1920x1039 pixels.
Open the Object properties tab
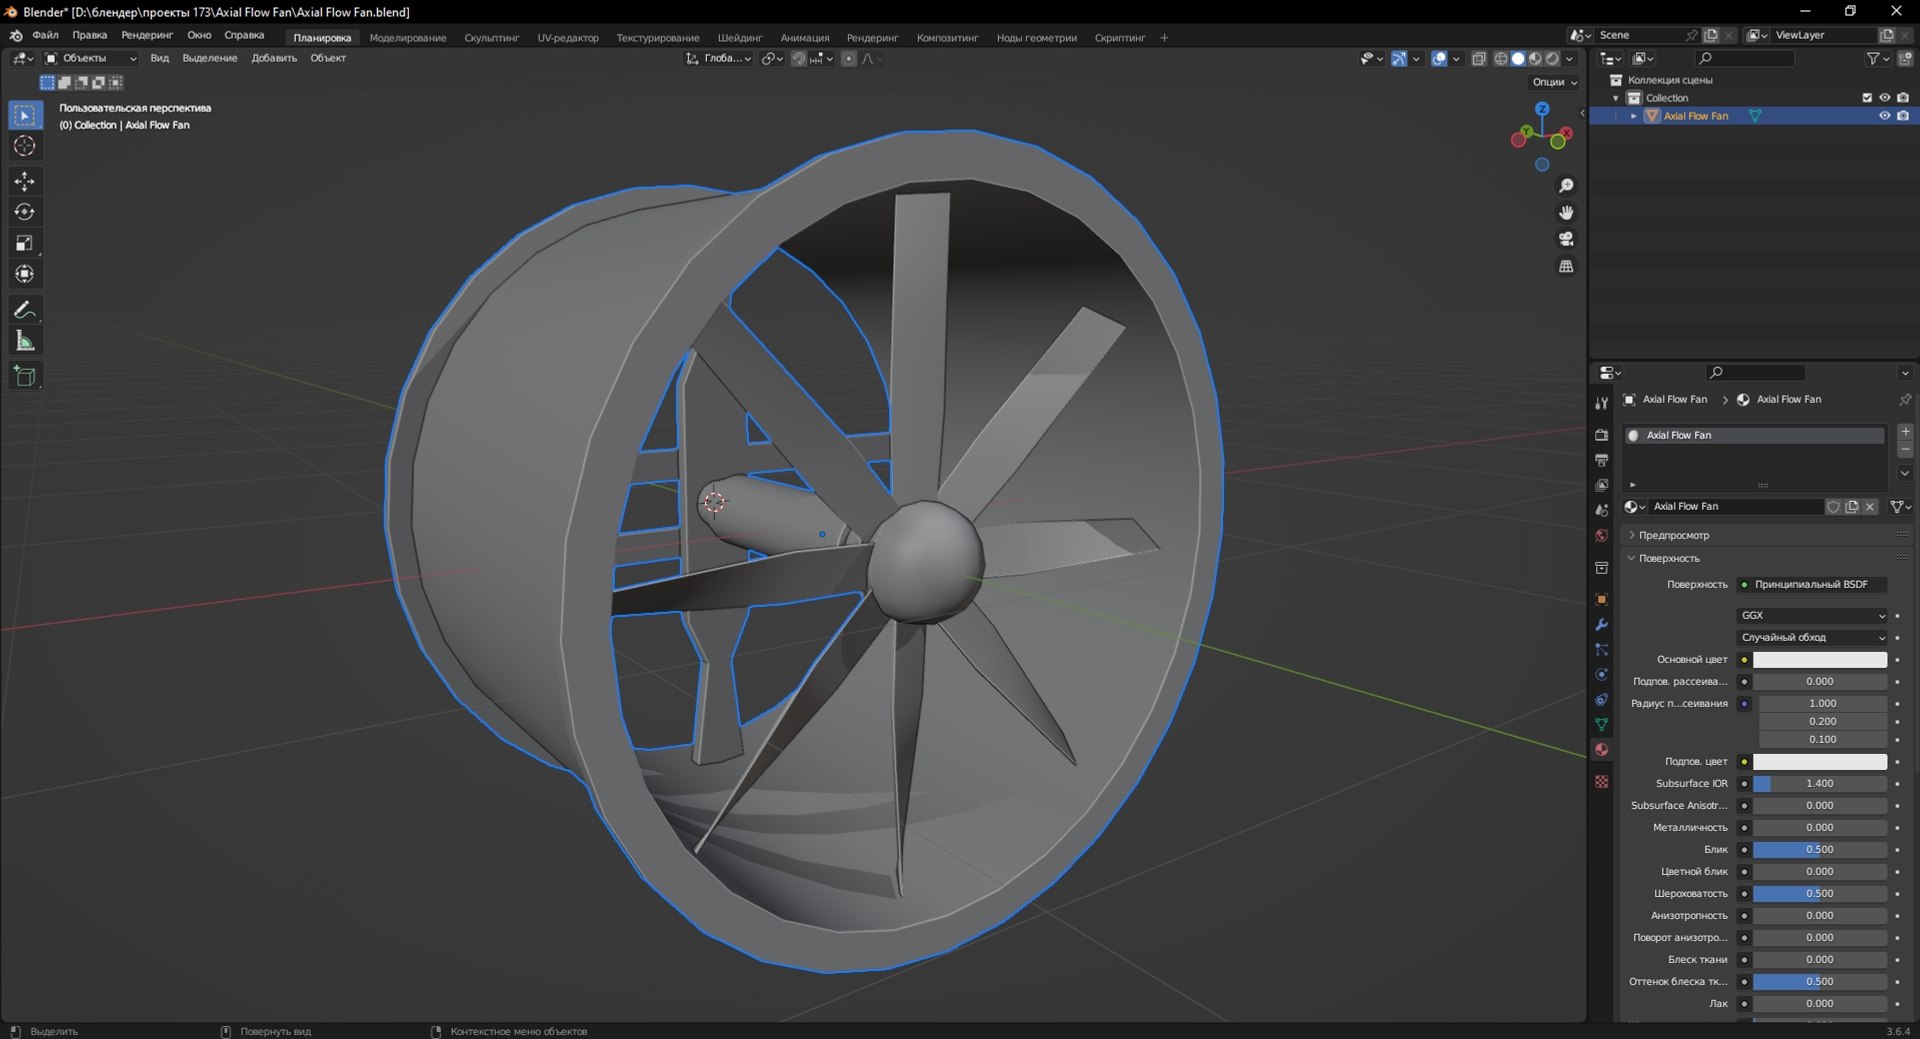(x=1601, y=599)
